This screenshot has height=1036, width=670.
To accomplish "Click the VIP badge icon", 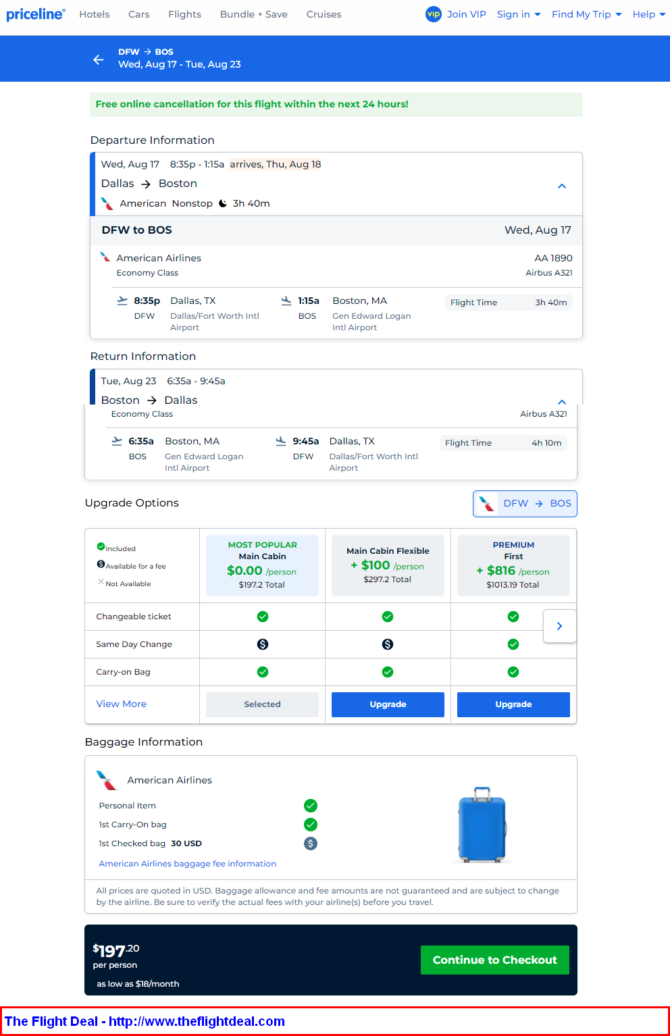I will [433, 14].
